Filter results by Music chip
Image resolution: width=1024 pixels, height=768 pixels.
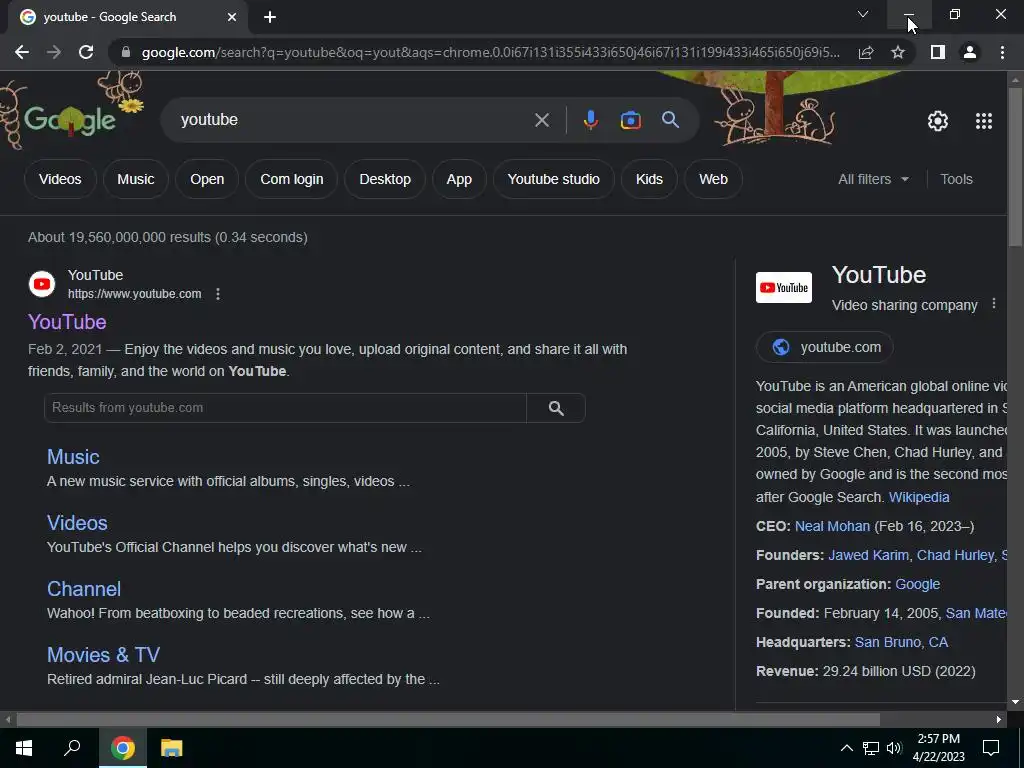tap(136, 179)
